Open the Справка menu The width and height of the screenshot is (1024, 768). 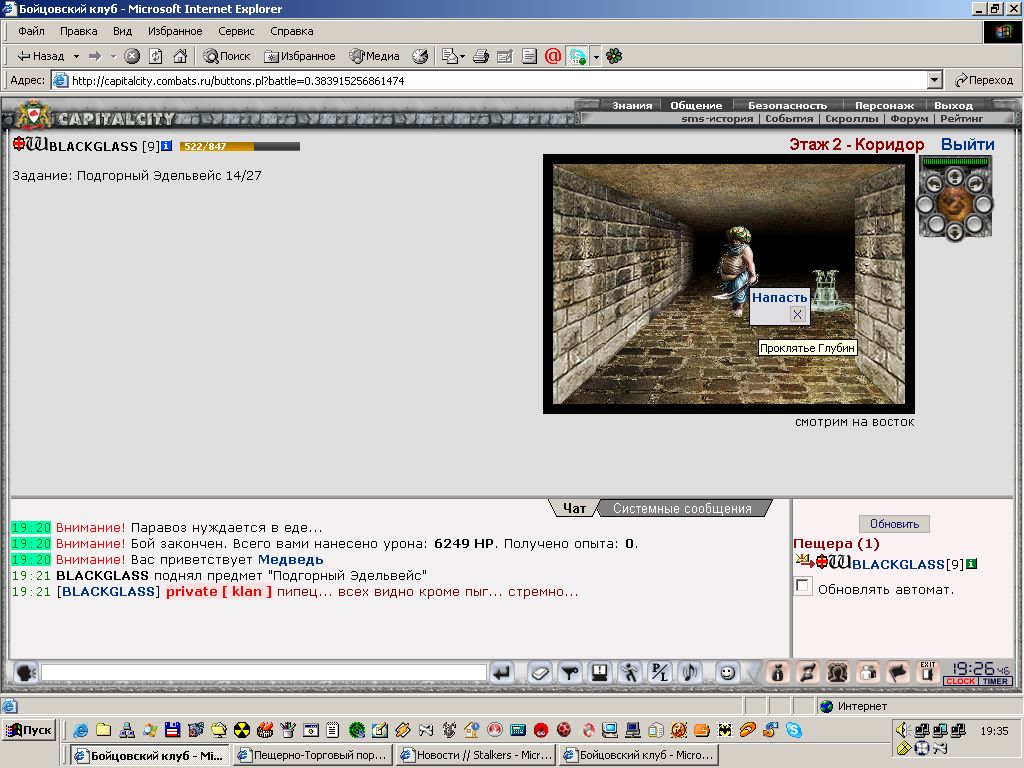(x=291, y=31)
